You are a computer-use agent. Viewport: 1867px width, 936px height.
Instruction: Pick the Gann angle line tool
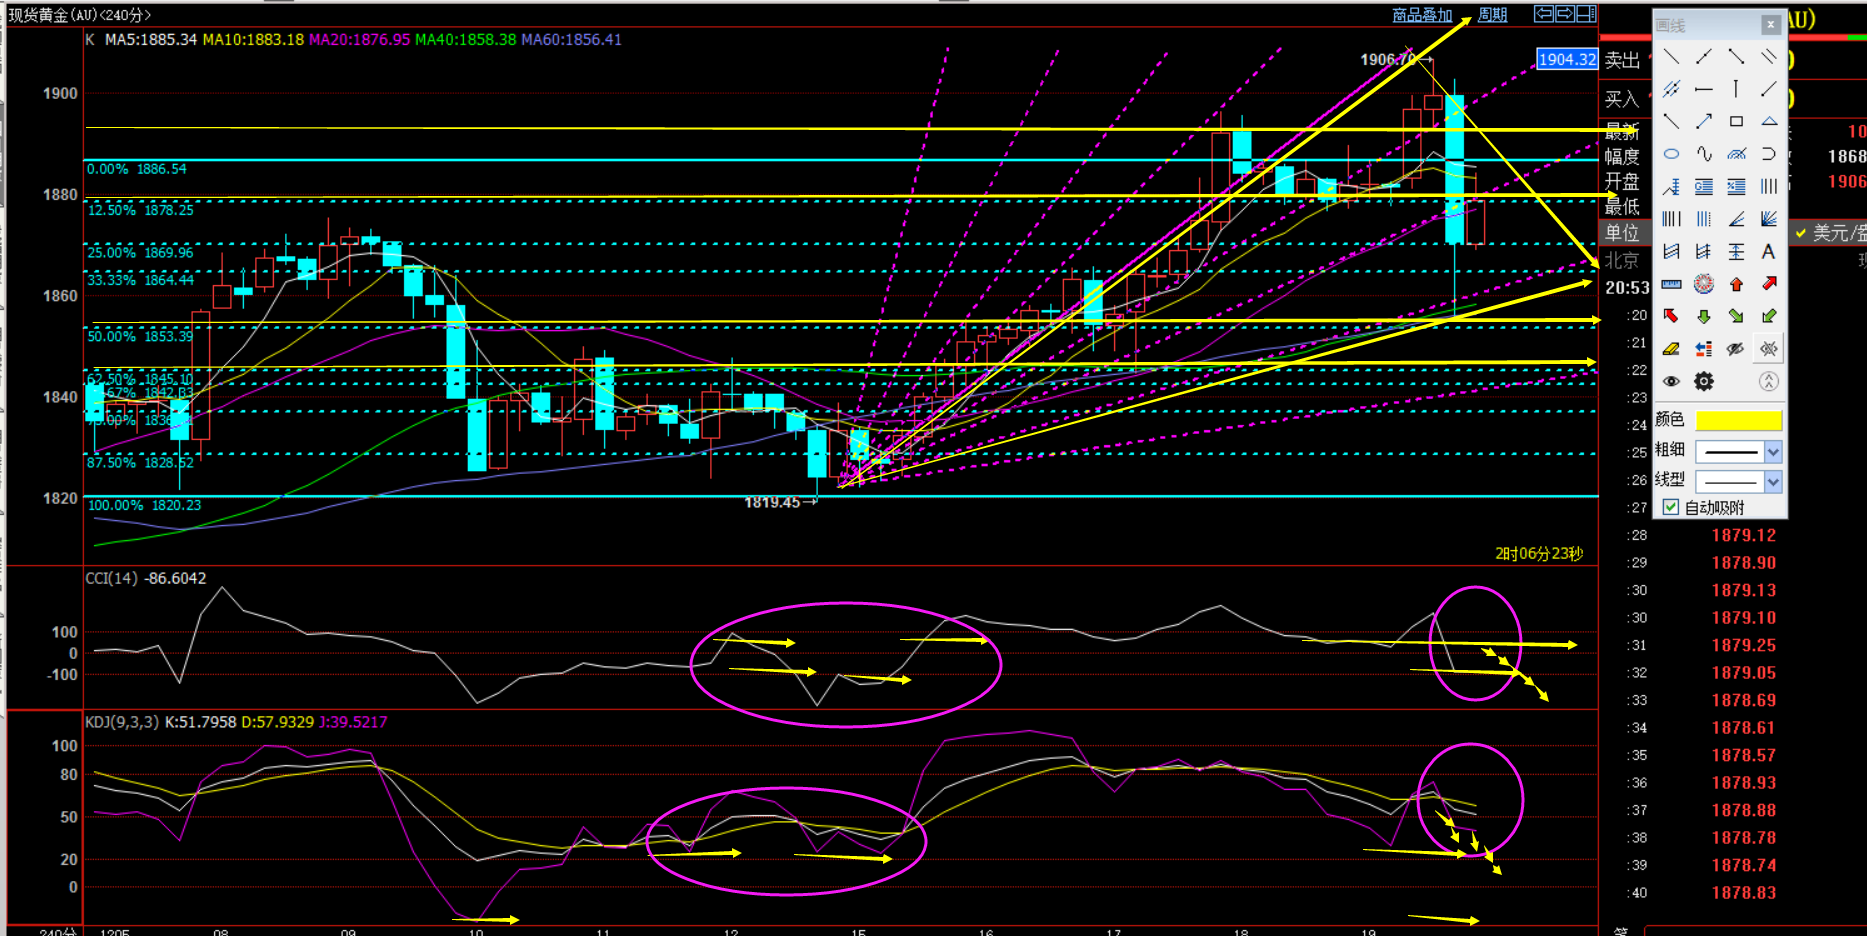click(1736, 219)
